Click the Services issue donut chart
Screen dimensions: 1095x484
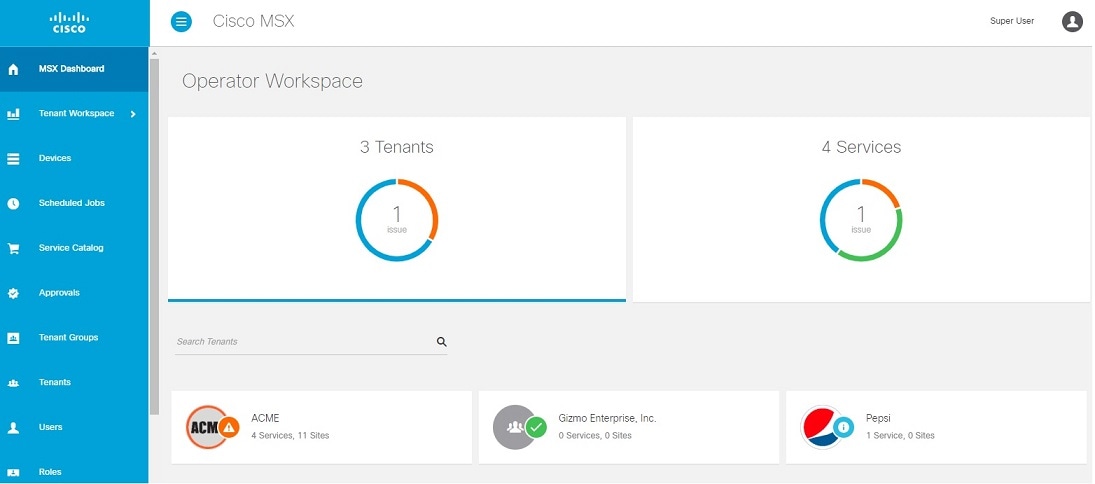tap(861, 220)
